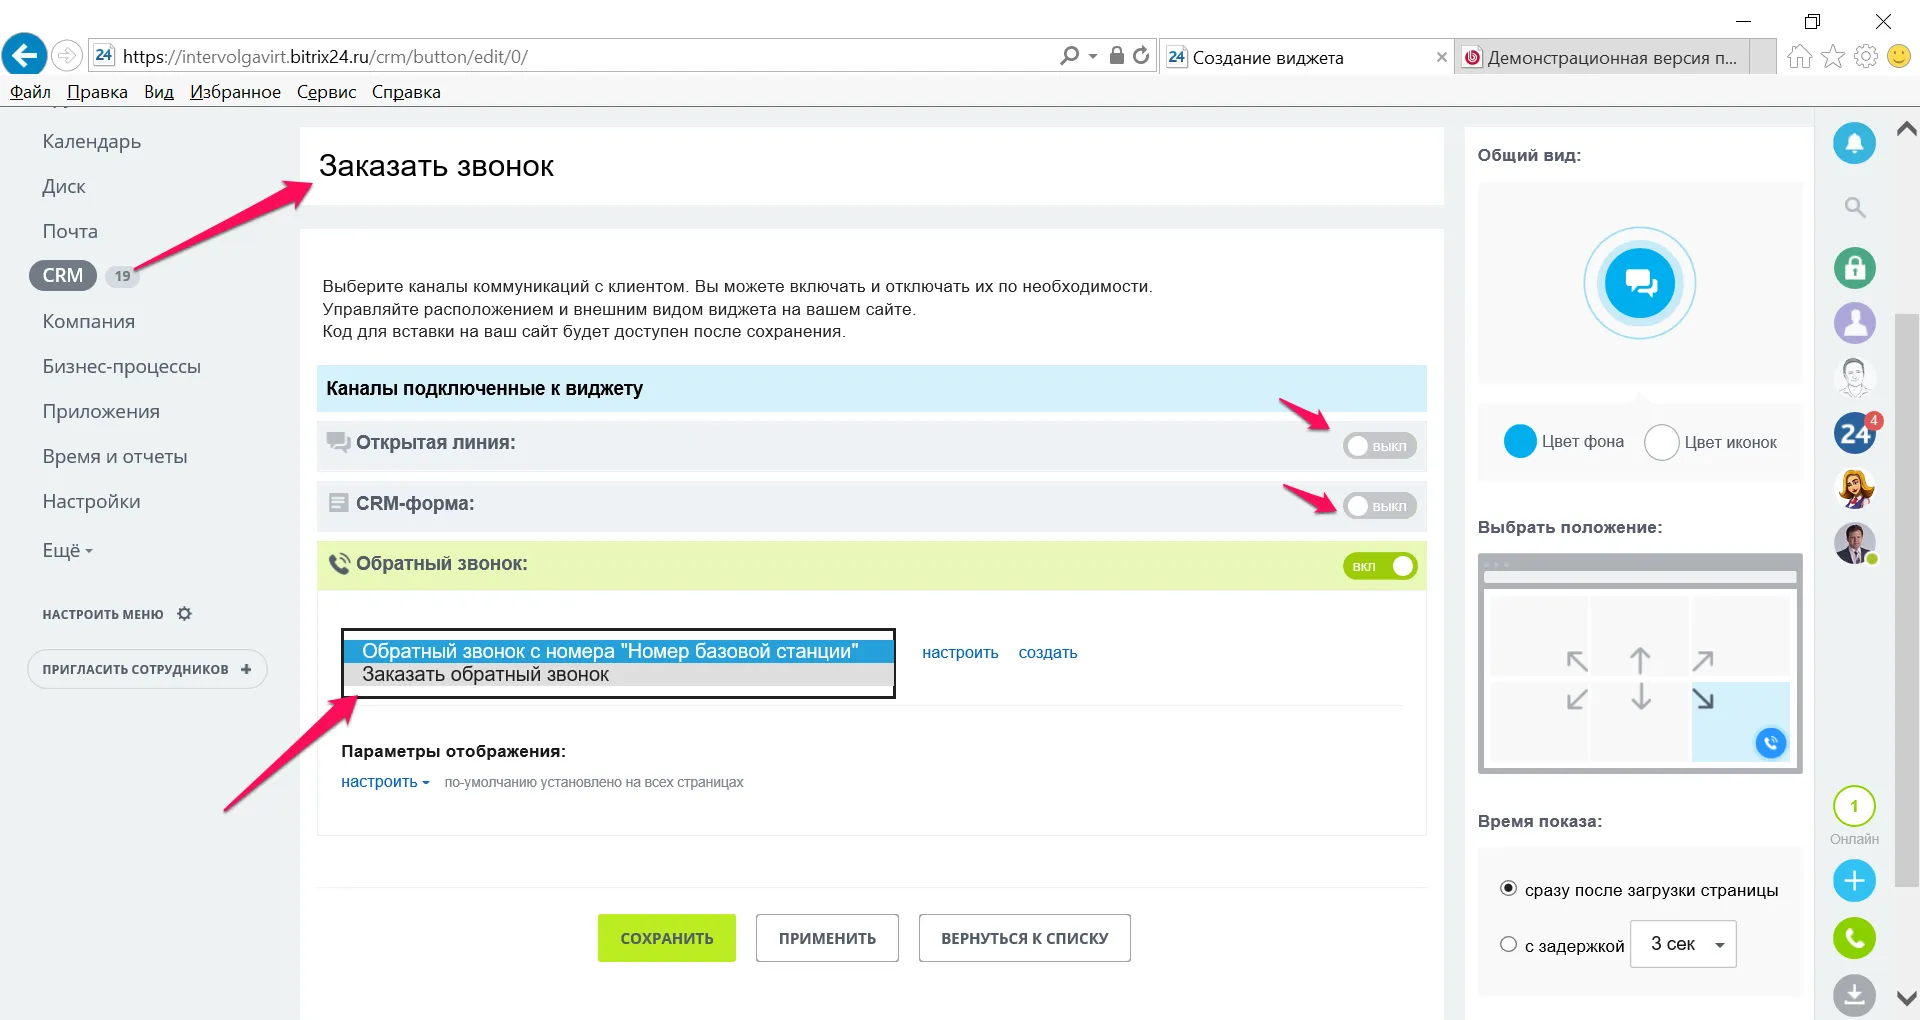Click the gear icon beside Настроить меню
This screenshot has height=1020, width=1920.
pos(184,614)
